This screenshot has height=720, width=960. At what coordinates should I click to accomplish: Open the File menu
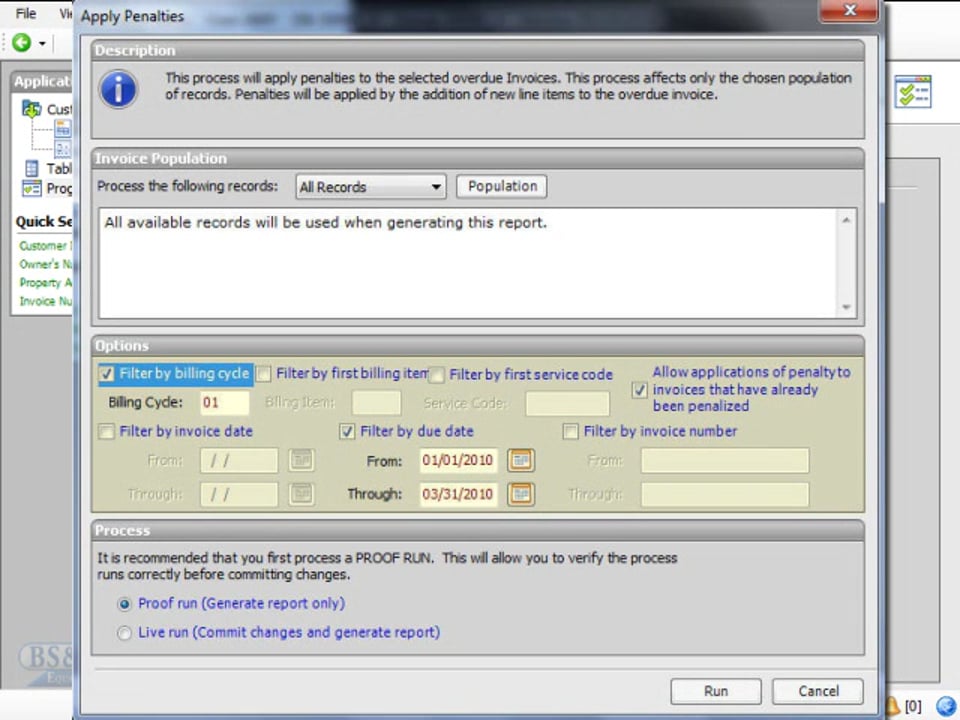[26, 13]
